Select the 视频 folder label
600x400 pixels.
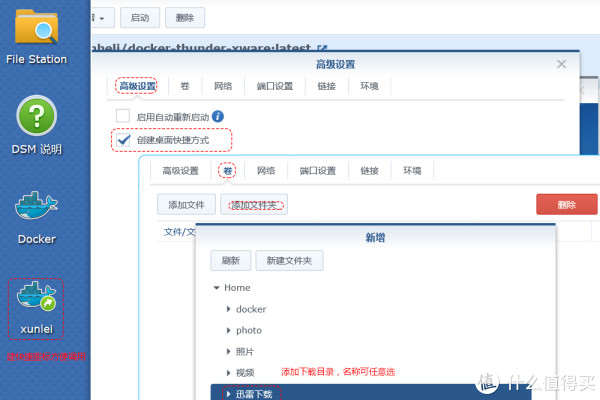245,372
